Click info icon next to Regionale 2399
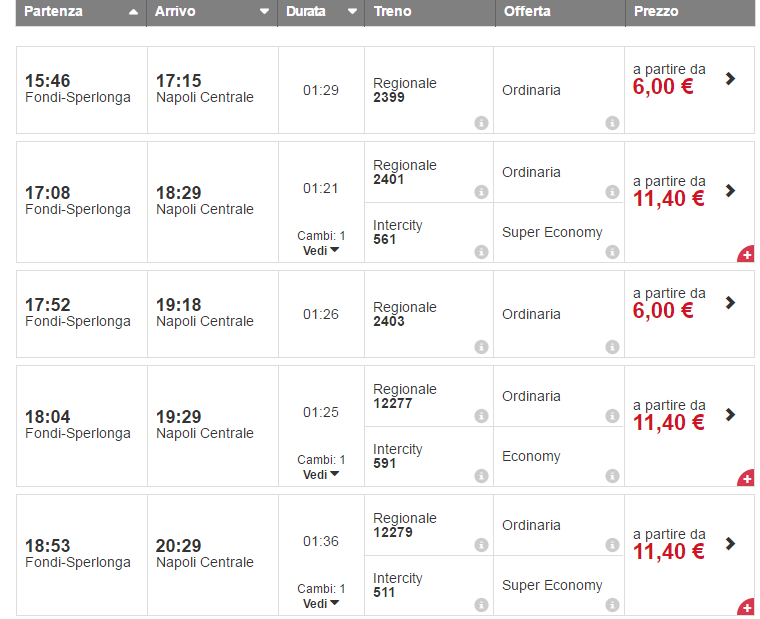Image resolution: width=760 pixels, height=619 pixels. (x=481, y=123)
